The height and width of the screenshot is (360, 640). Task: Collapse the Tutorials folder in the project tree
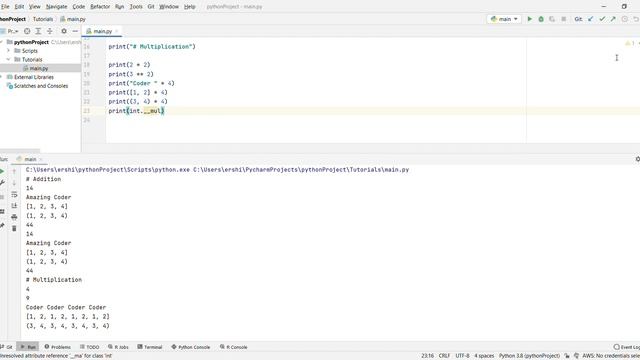pyautogui.click(x=8, y=60)
